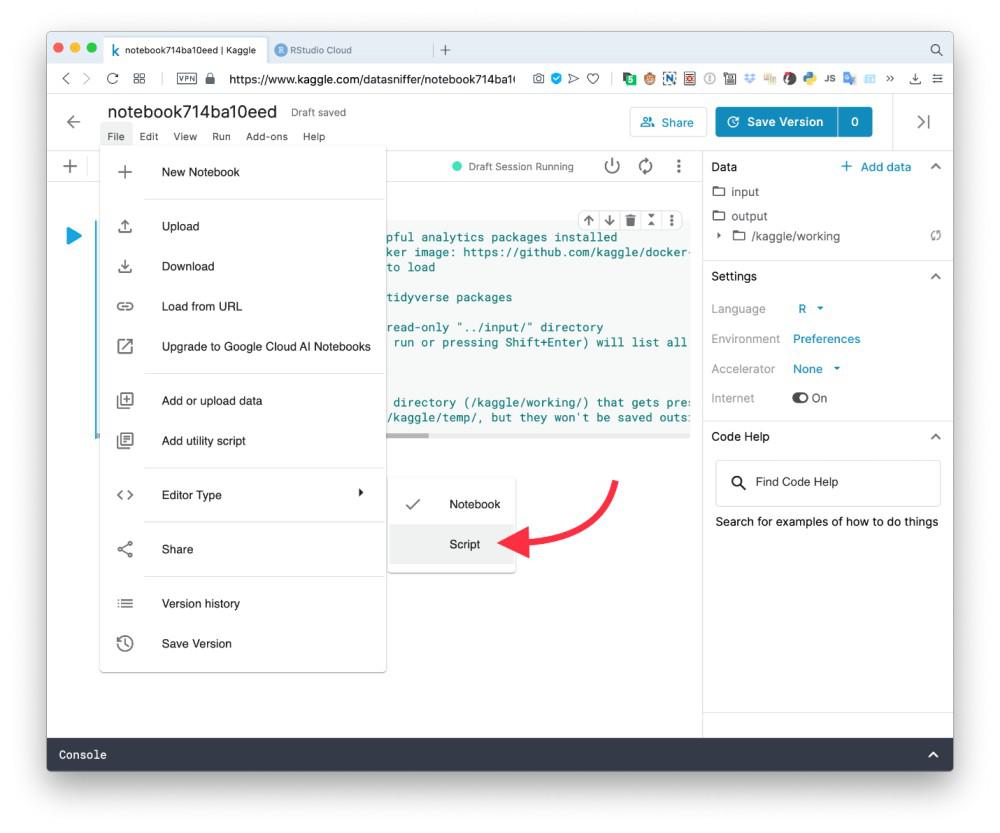Expand the /kaggle/working folder tree
This screenshot has width=1000, height=833.
(x=719, y=236)
